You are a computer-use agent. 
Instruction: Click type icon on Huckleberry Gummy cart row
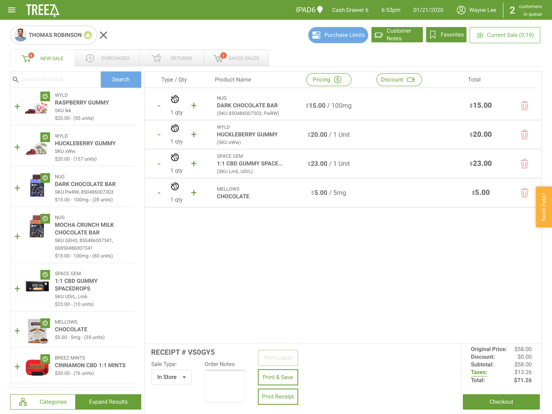pyautogui.click(x=175, y=128)
